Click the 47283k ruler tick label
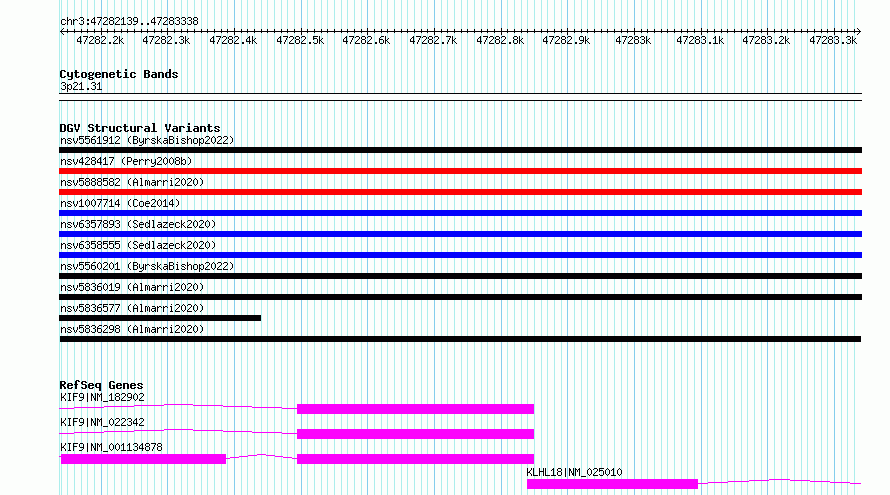The image size is (890, 495). [633, 41]
